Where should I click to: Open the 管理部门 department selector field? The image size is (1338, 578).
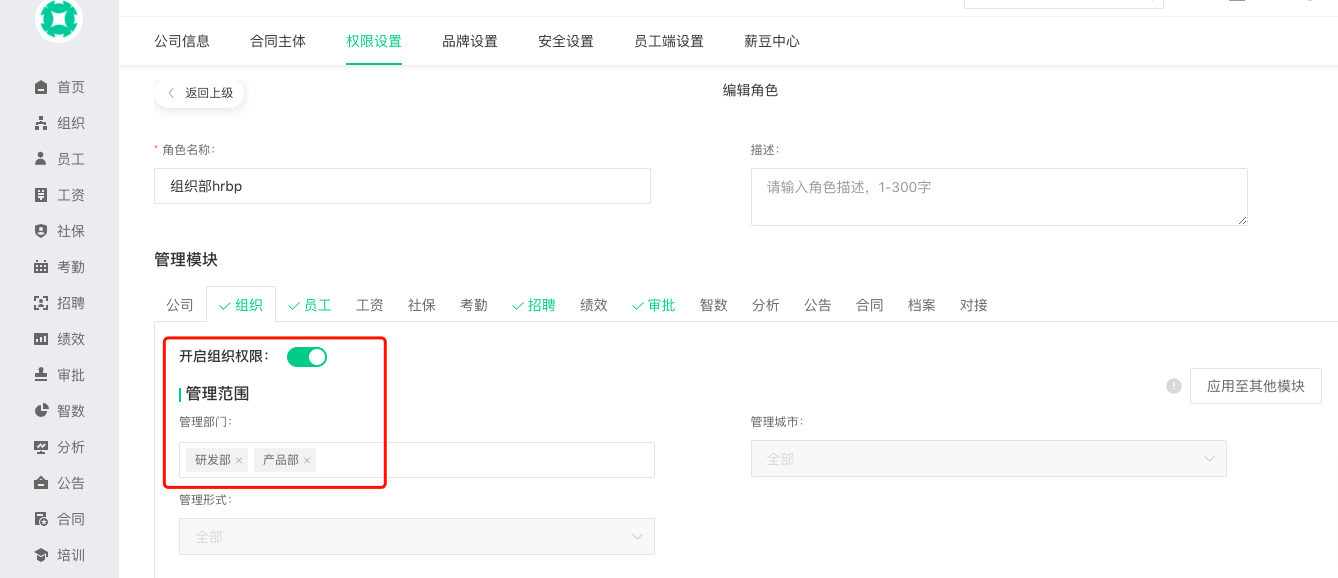[417, 460]
